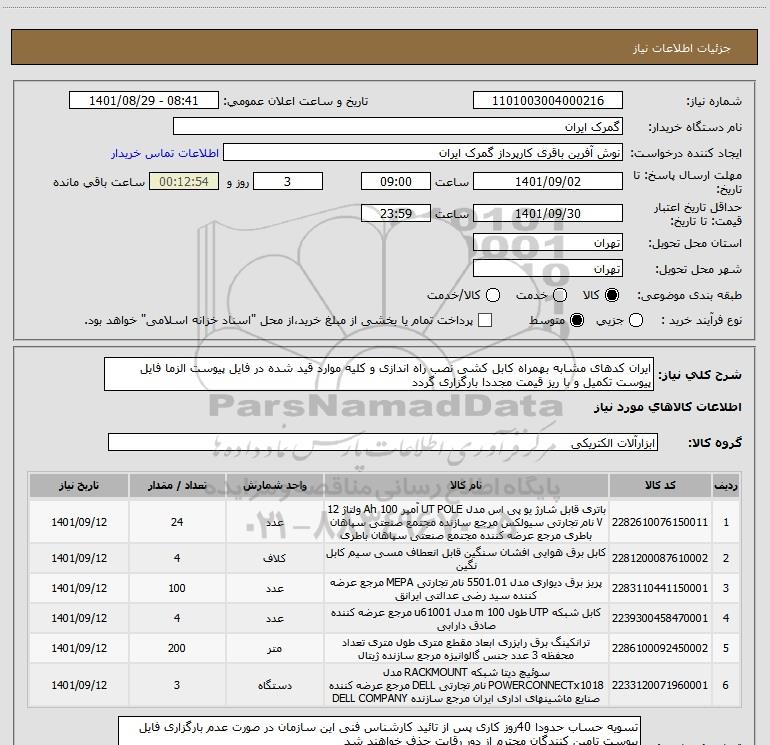Select product code 2239300458470001
Viewport: 770px width, 745px height.
click(x=660, y=618)
